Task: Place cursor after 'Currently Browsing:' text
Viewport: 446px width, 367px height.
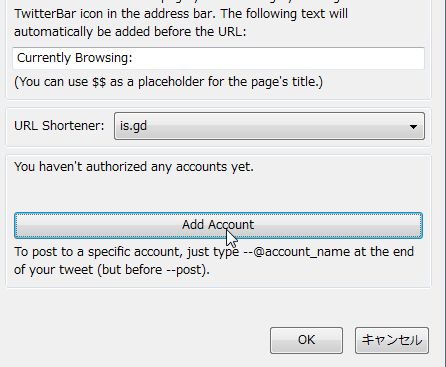Action: (x=134, y=58)
